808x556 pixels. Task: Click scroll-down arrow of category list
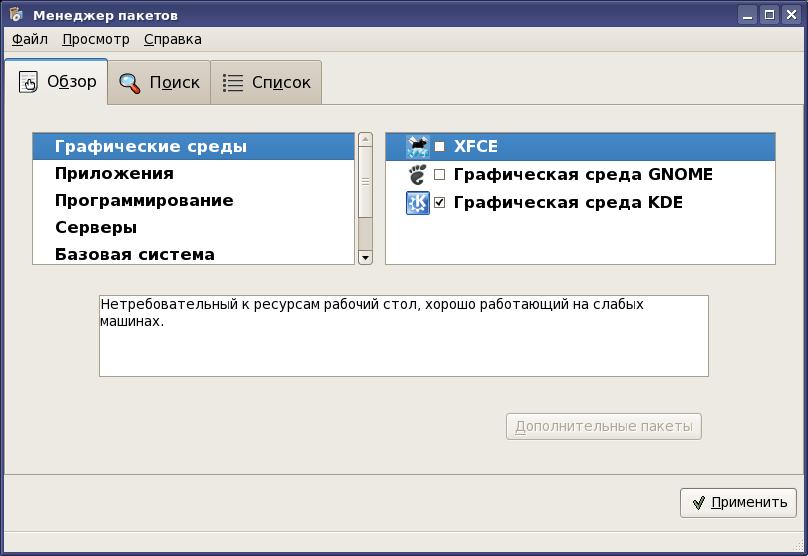365,257
